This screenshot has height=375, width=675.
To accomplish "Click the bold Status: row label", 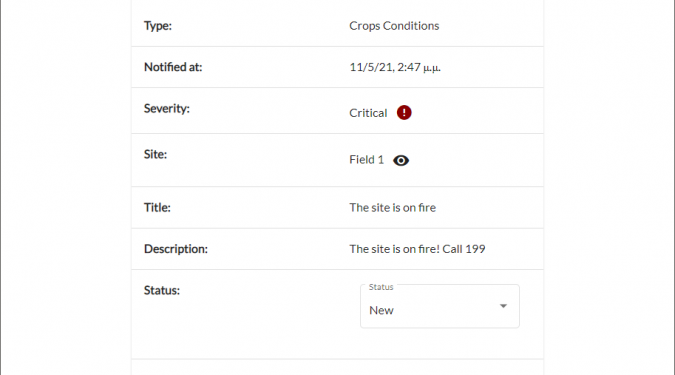I will 162,291.
